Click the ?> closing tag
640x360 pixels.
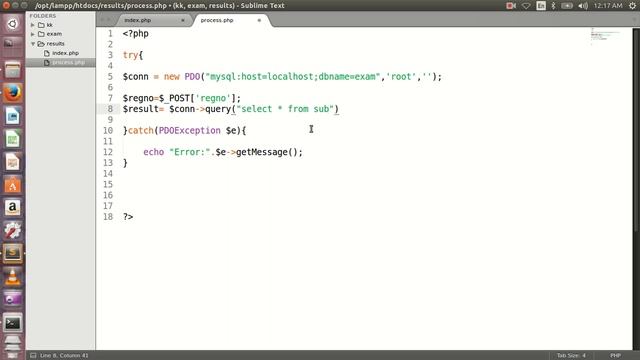coord(128,217)
